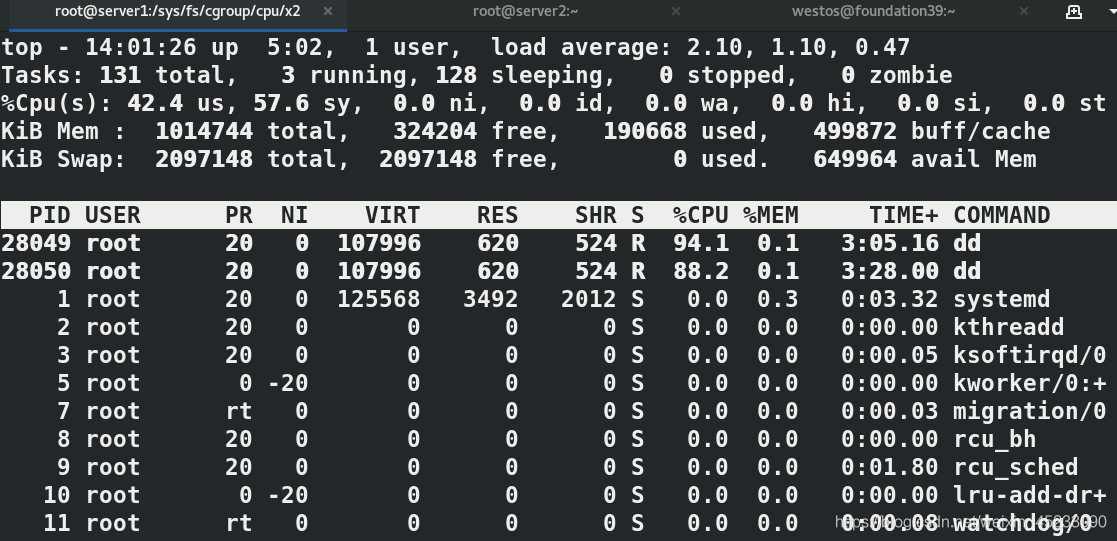This screenshot has height=541, width=1117.
Task: Click the TIME+ column header
Action: point(904,215)
